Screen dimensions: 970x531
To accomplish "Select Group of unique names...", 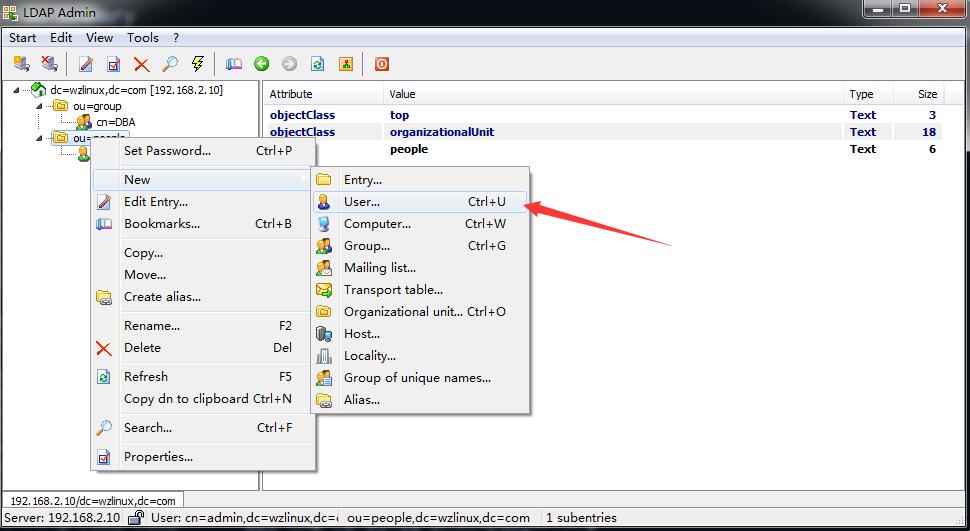I will 420,378.
